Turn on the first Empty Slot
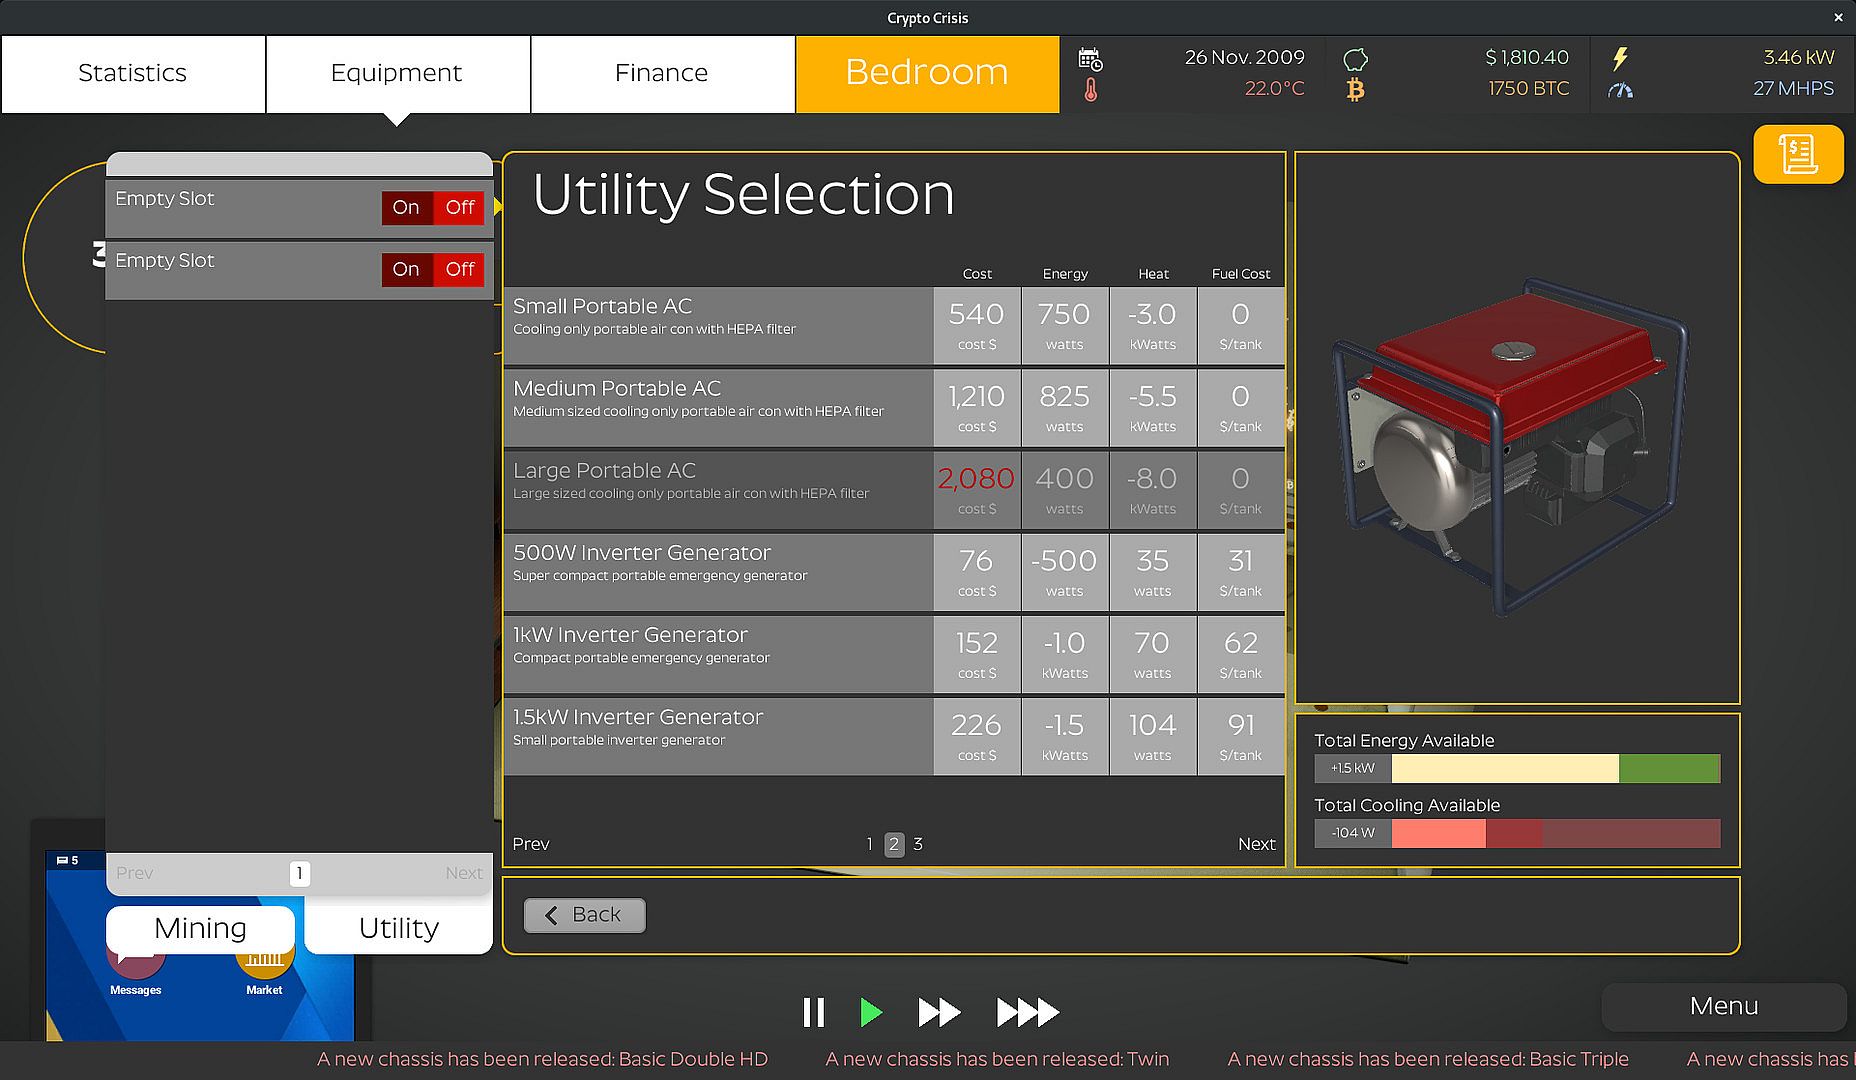1856x1080 pixels. point(406,207)
